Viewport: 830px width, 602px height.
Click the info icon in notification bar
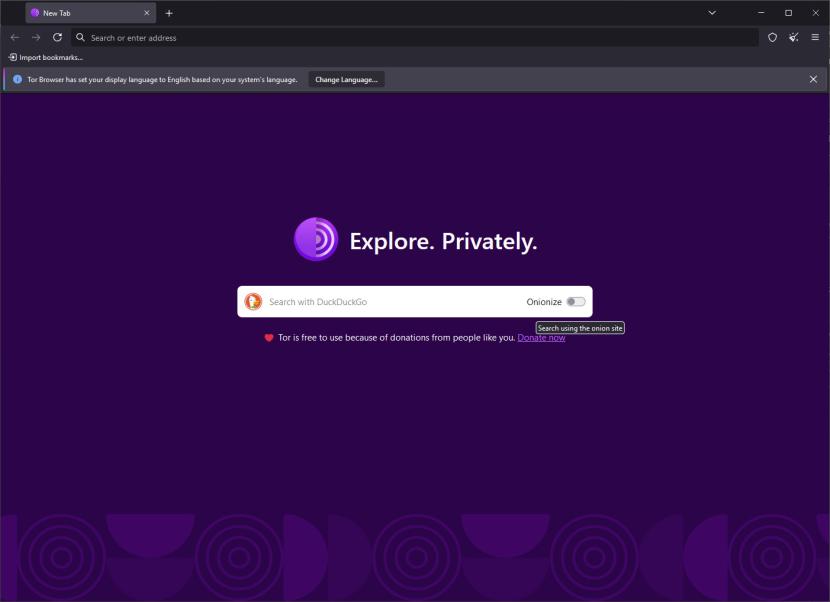point(17,79)
